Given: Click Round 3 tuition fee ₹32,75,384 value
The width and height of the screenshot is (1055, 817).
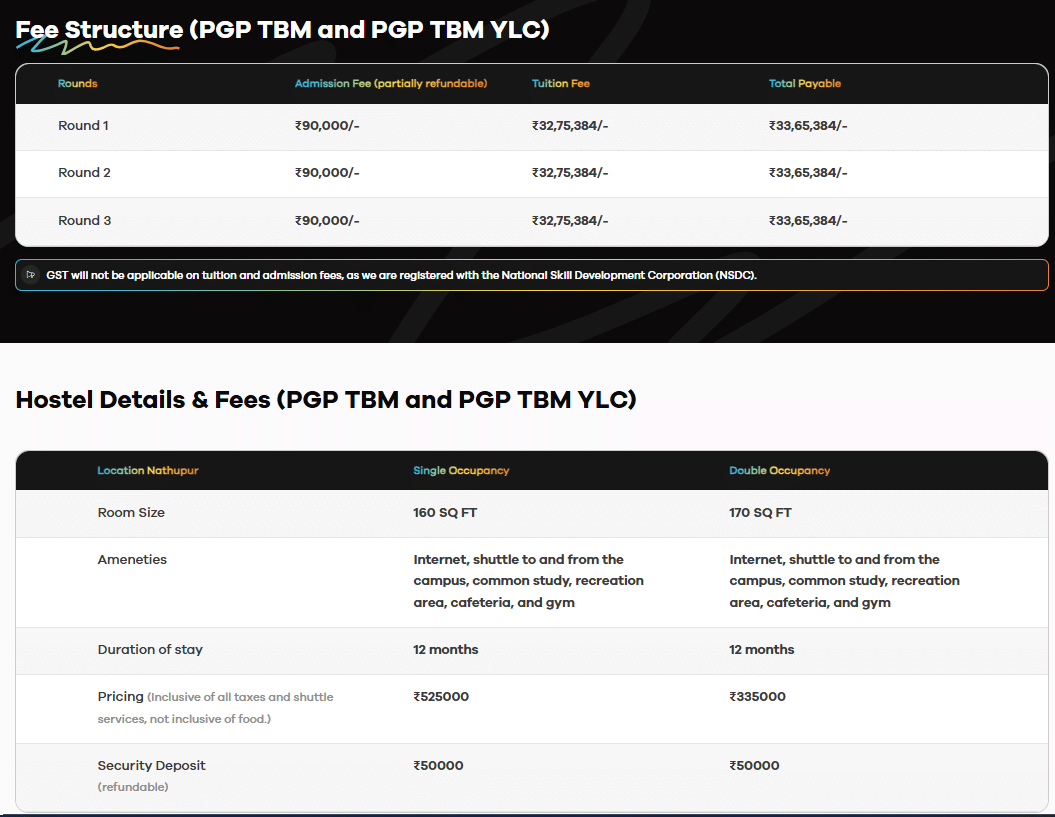Looking at the screenshot, I should click(x=570, y=221).
